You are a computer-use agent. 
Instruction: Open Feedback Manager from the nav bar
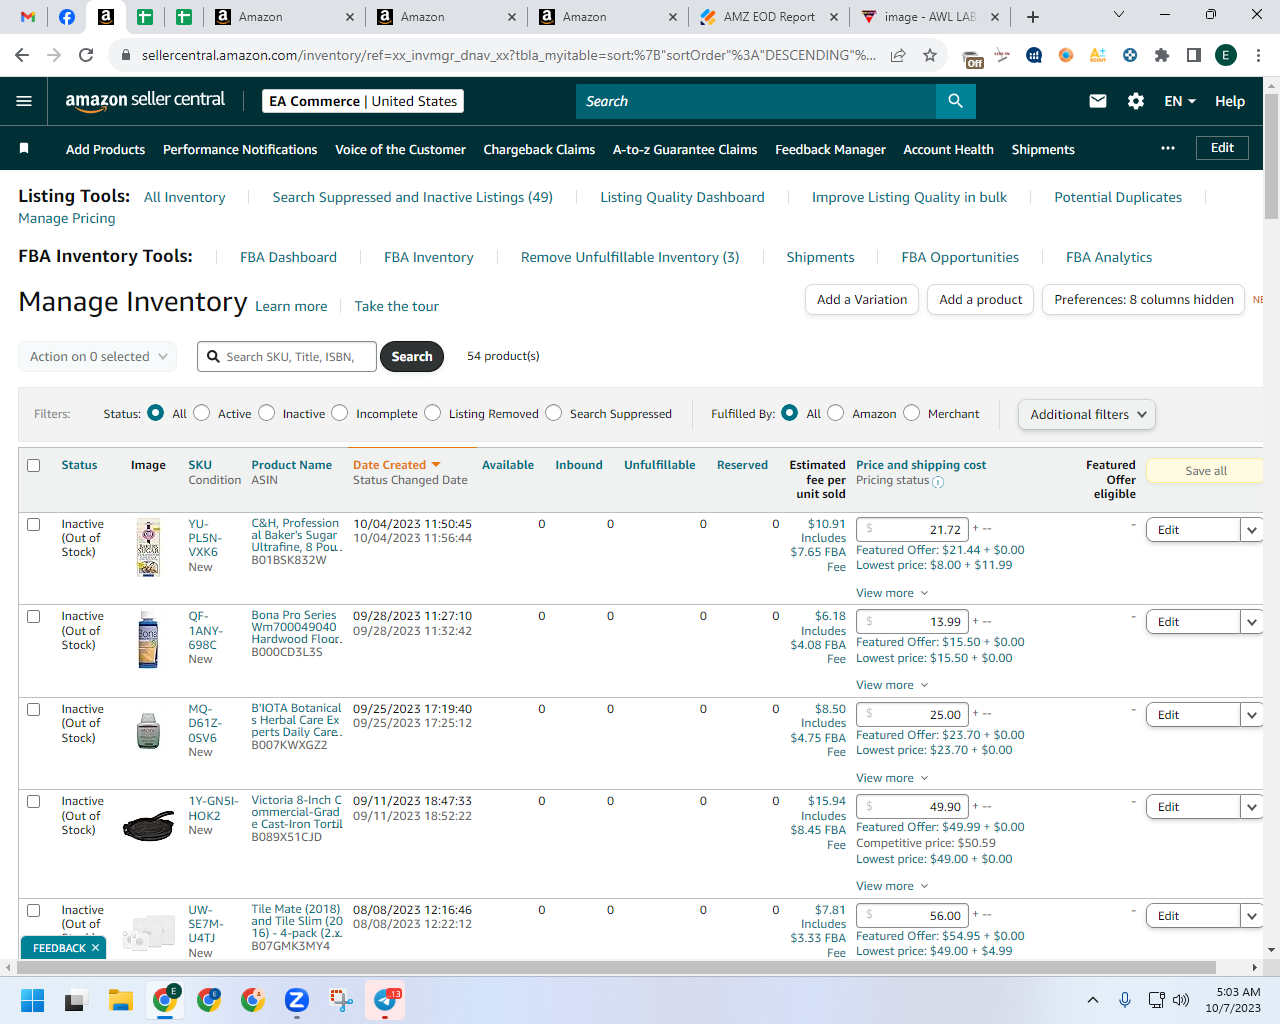(x=830, y=149)
